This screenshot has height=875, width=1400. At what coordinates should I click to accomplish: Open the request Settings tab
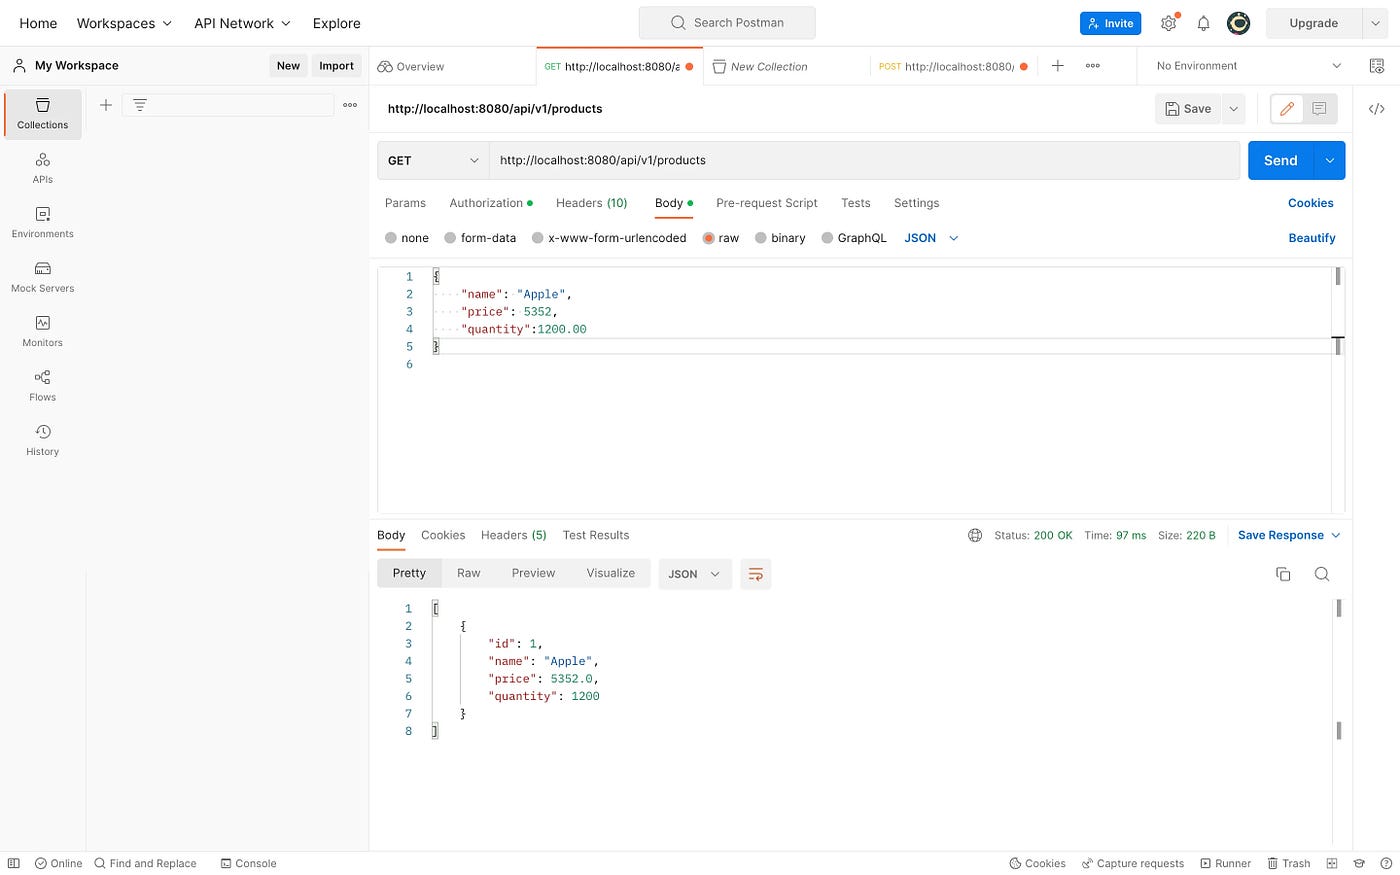tap(917, 203)
